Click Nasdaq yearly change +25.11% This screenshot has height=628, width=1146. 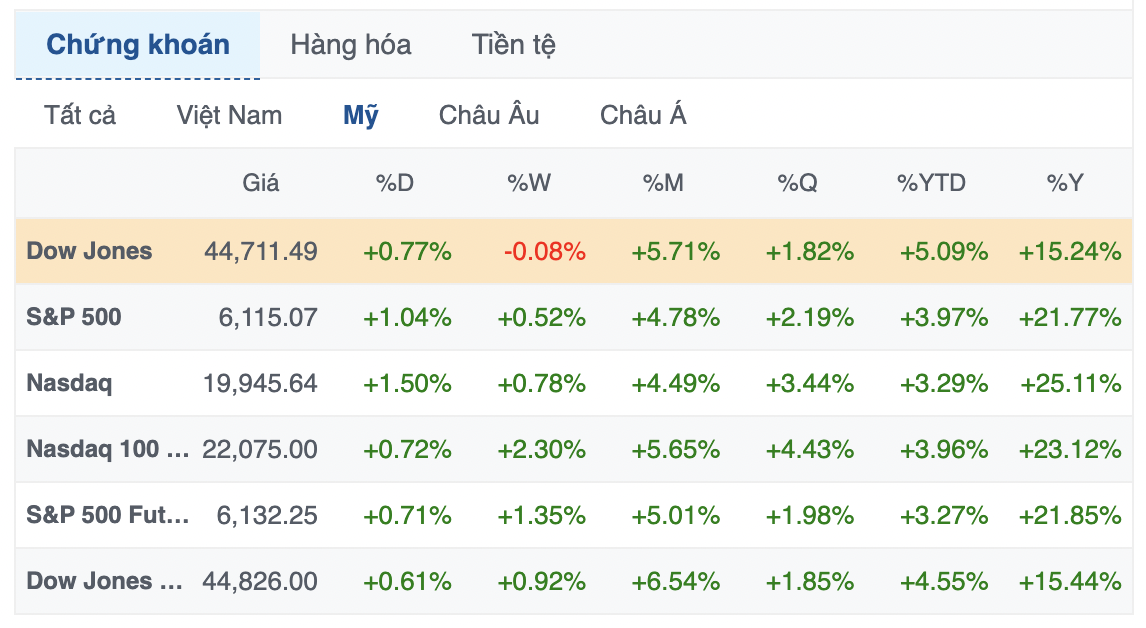point(1070,383)
